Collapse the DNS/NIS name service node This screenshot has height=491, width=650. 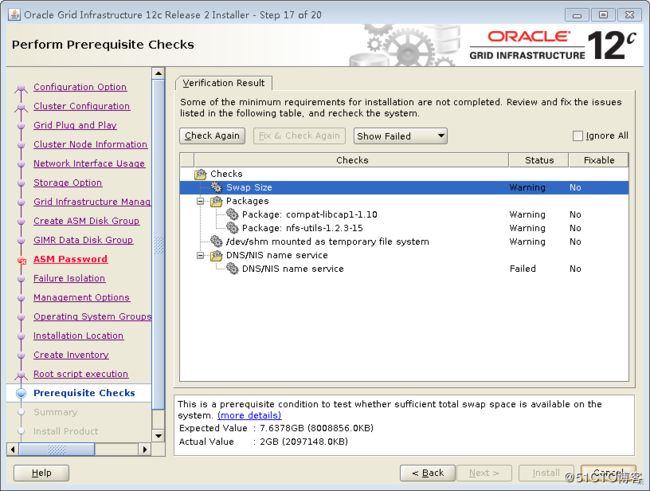coord(200,255)
